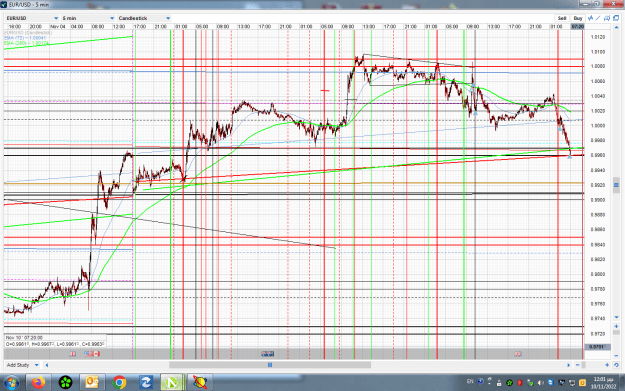Image resolution: width=625 pixels, height=391 pixels.
Task: Click the UK flag event near Nov 04
Action: click(x=73, y=354)
